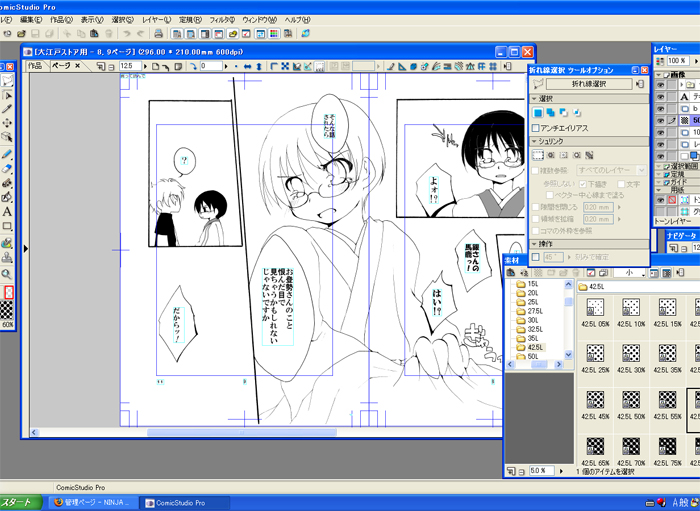Open the レイヤー(L) menu
Screen dimensions: 700x511
[x=156, y=20]
